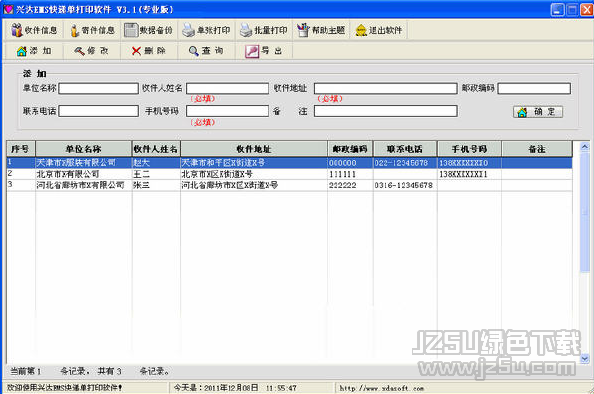Image resolution: width=594 pixels, height=394 pixels.
Task: Open 寄件信息 sender info toolbar button
Action: (92, 30)
